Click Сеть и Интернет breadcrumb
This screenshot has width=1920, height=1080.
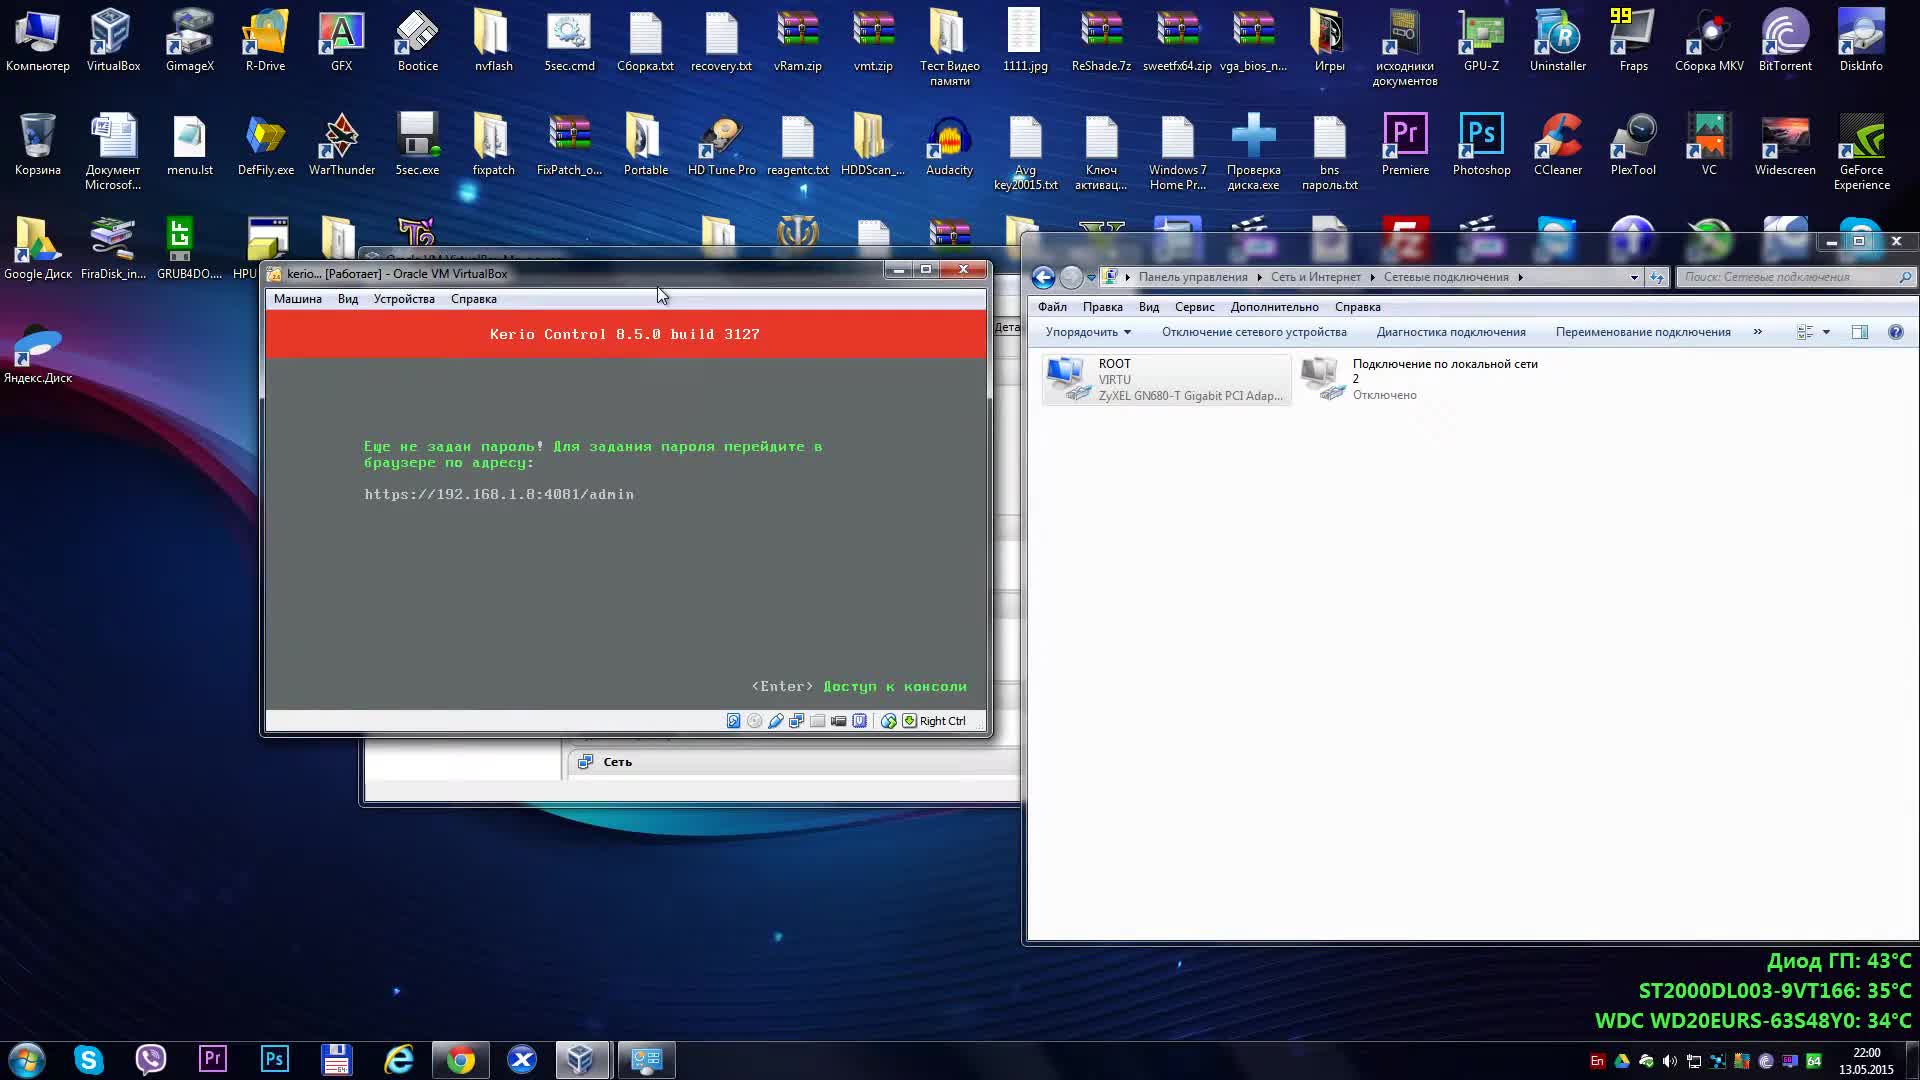pyautogui.click(x=1316, y=277)
